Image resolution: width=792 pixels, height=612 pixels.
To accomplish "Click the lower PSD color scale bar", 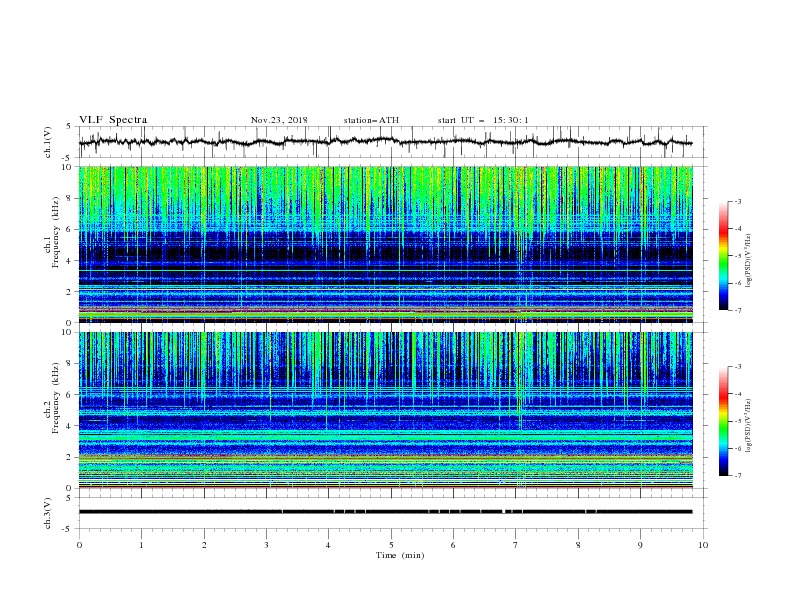I will 724,421.
